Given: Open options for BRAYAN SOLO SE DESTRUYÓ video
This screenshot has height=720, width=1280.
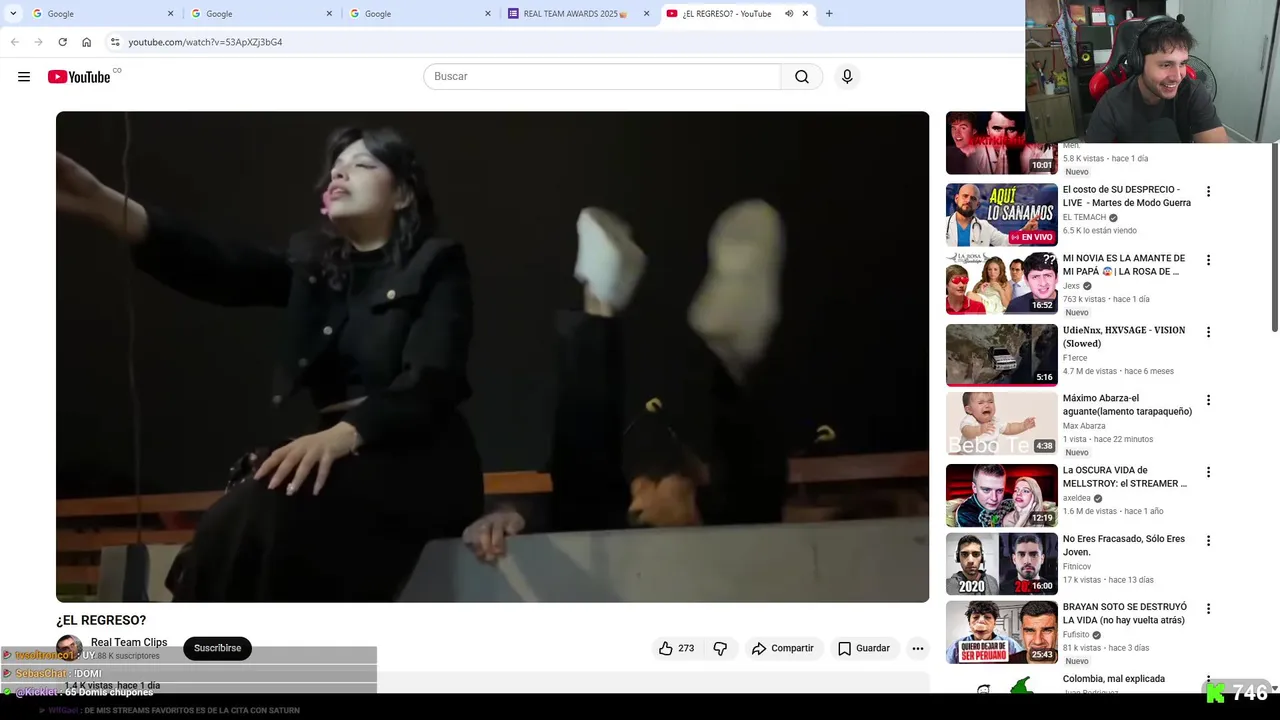Looking at the screenshot, I should (1208, 609).
